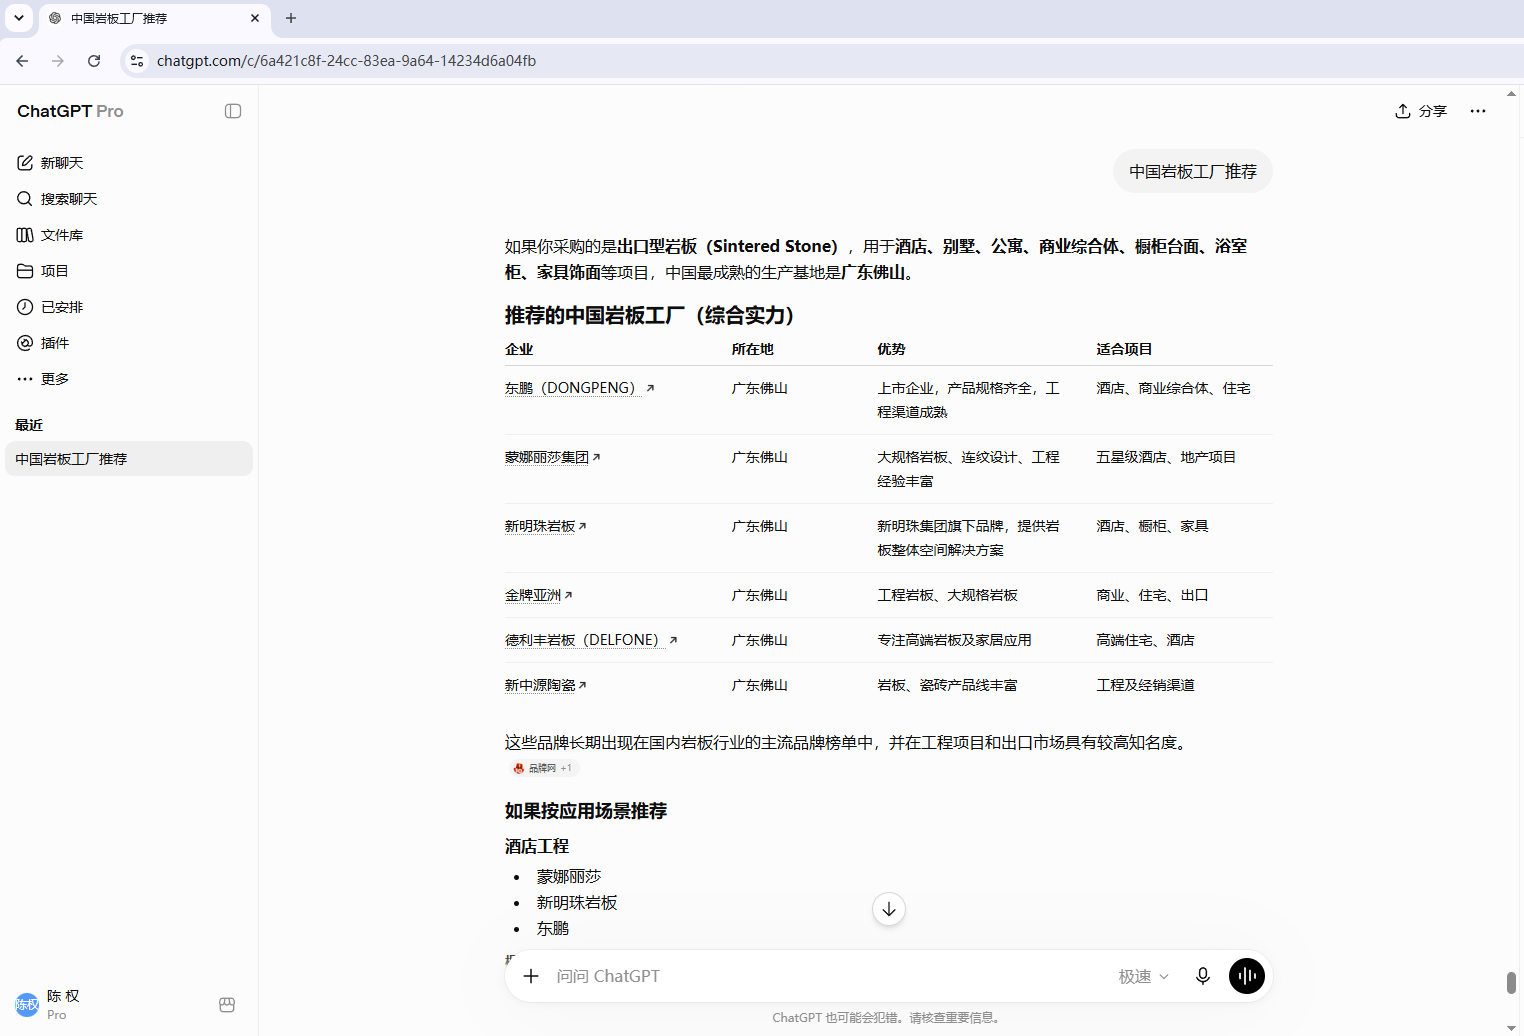Open the 新中源陶瓷 link
Viewport: 1524px width, 1036px height.
click(545, 685)
